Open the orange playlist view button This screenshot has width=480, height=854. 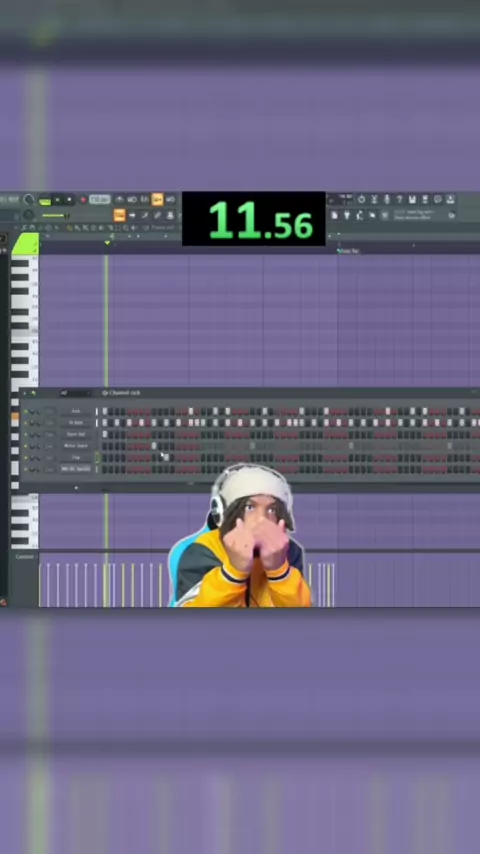[x=119, y=216]
